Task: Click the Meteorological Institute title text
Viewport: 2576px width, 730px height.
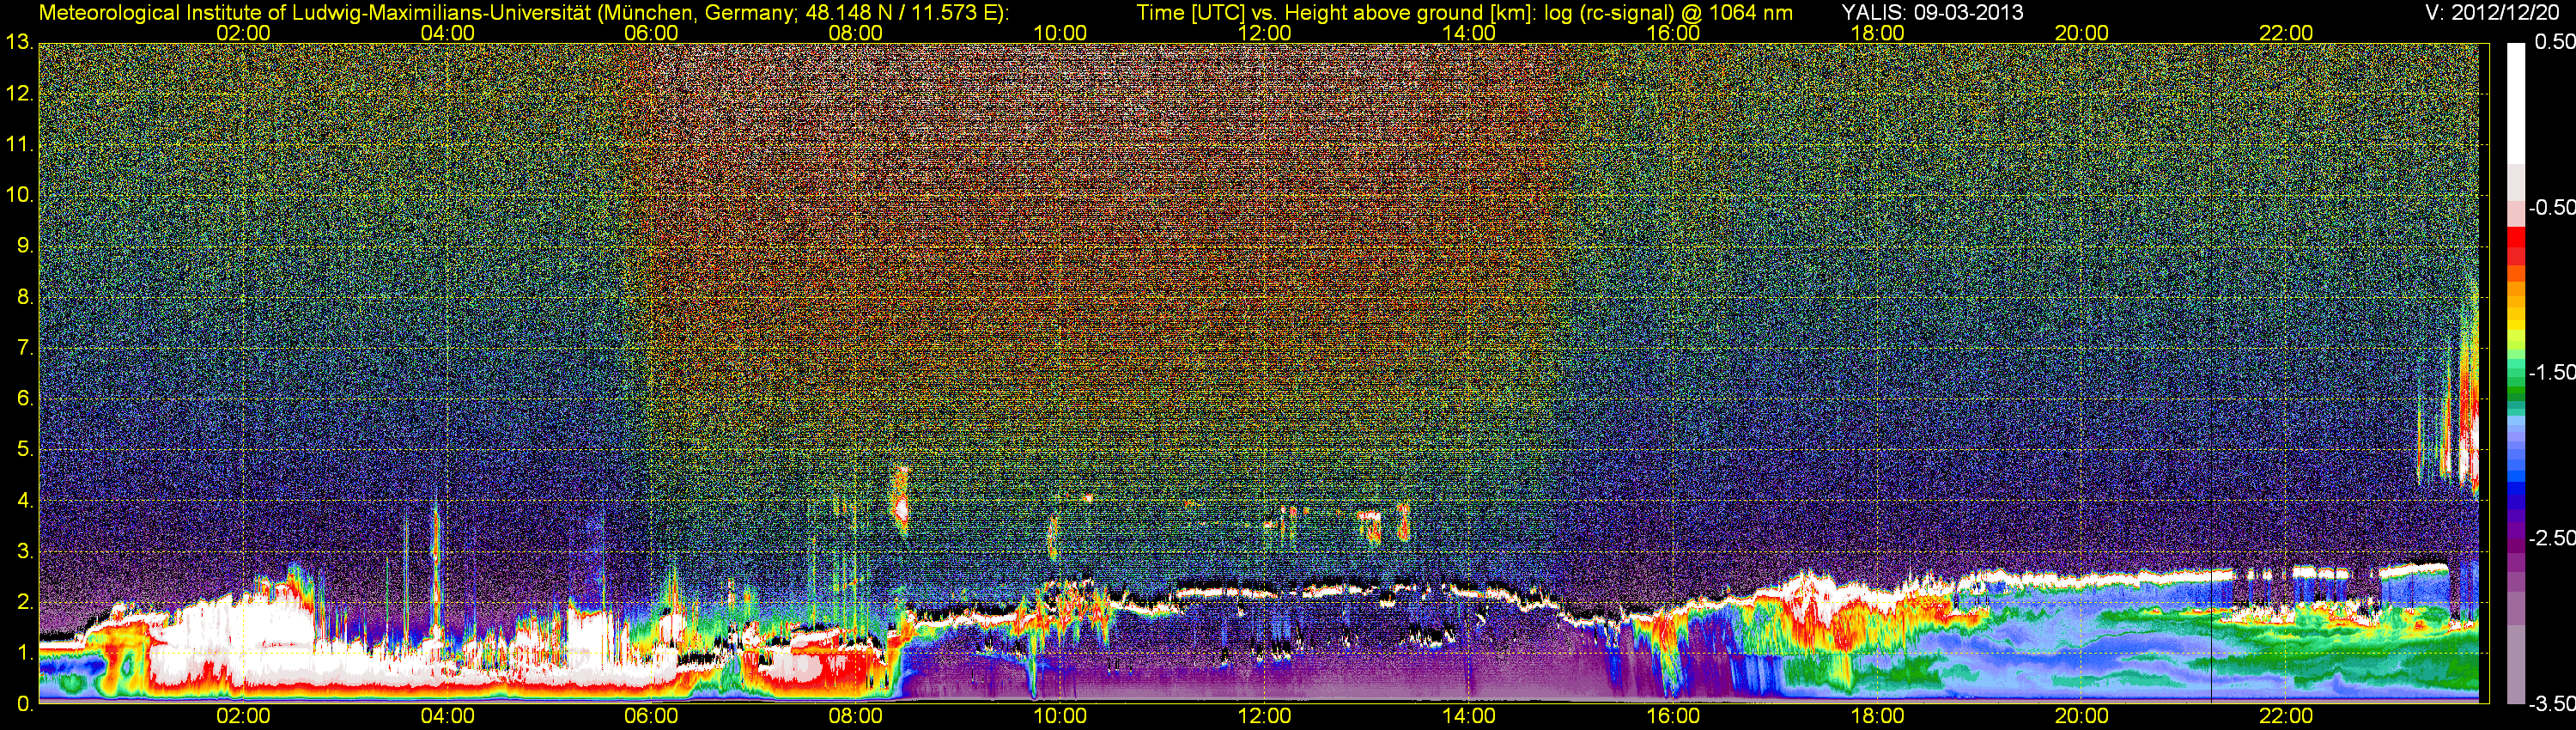Action: (523, 13)
